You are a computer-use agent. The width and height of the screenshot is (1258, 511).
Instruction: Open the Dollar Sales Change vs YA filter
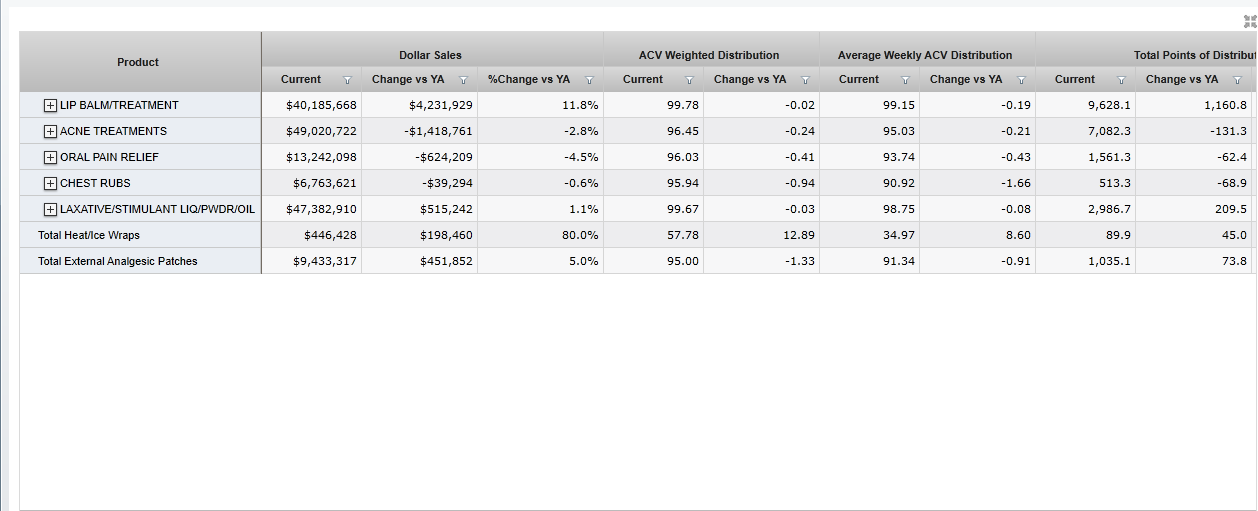(x=463, y=80)
